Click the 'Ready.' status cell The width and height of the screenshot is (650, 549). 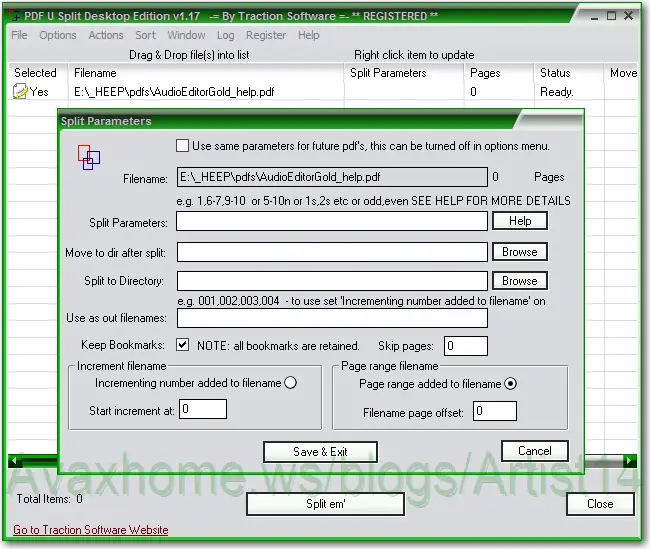[x=557, y=92]
